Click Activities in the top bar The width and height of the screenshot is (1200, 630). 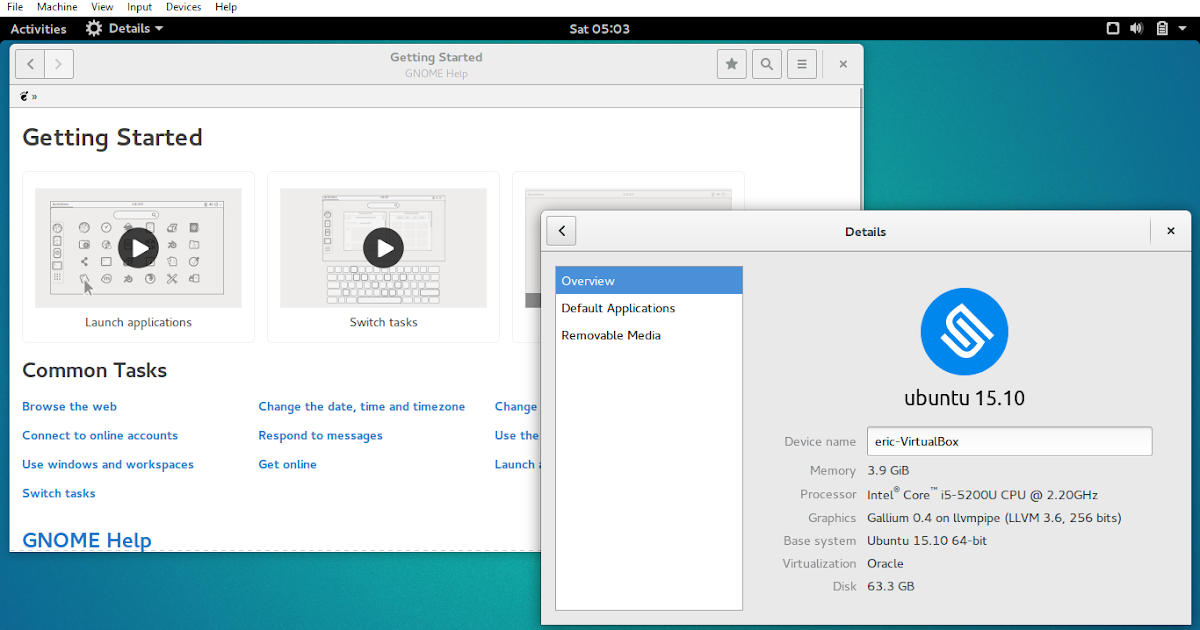click(38, 28)
